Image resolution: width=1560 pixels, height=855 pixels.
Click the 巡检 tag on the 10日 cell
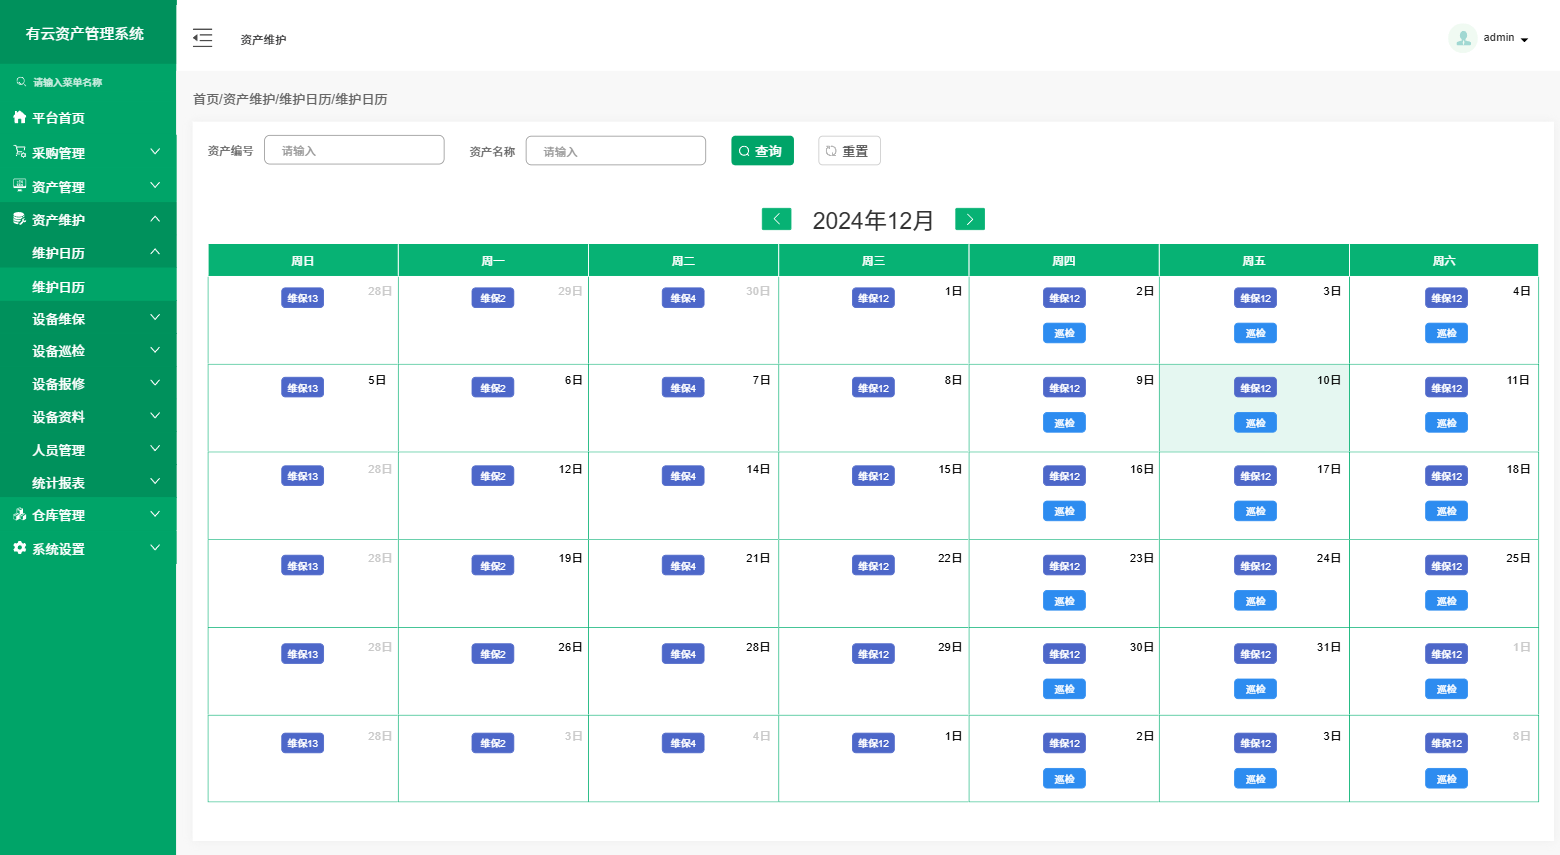pyautogui.click(x=1255, y=423)
